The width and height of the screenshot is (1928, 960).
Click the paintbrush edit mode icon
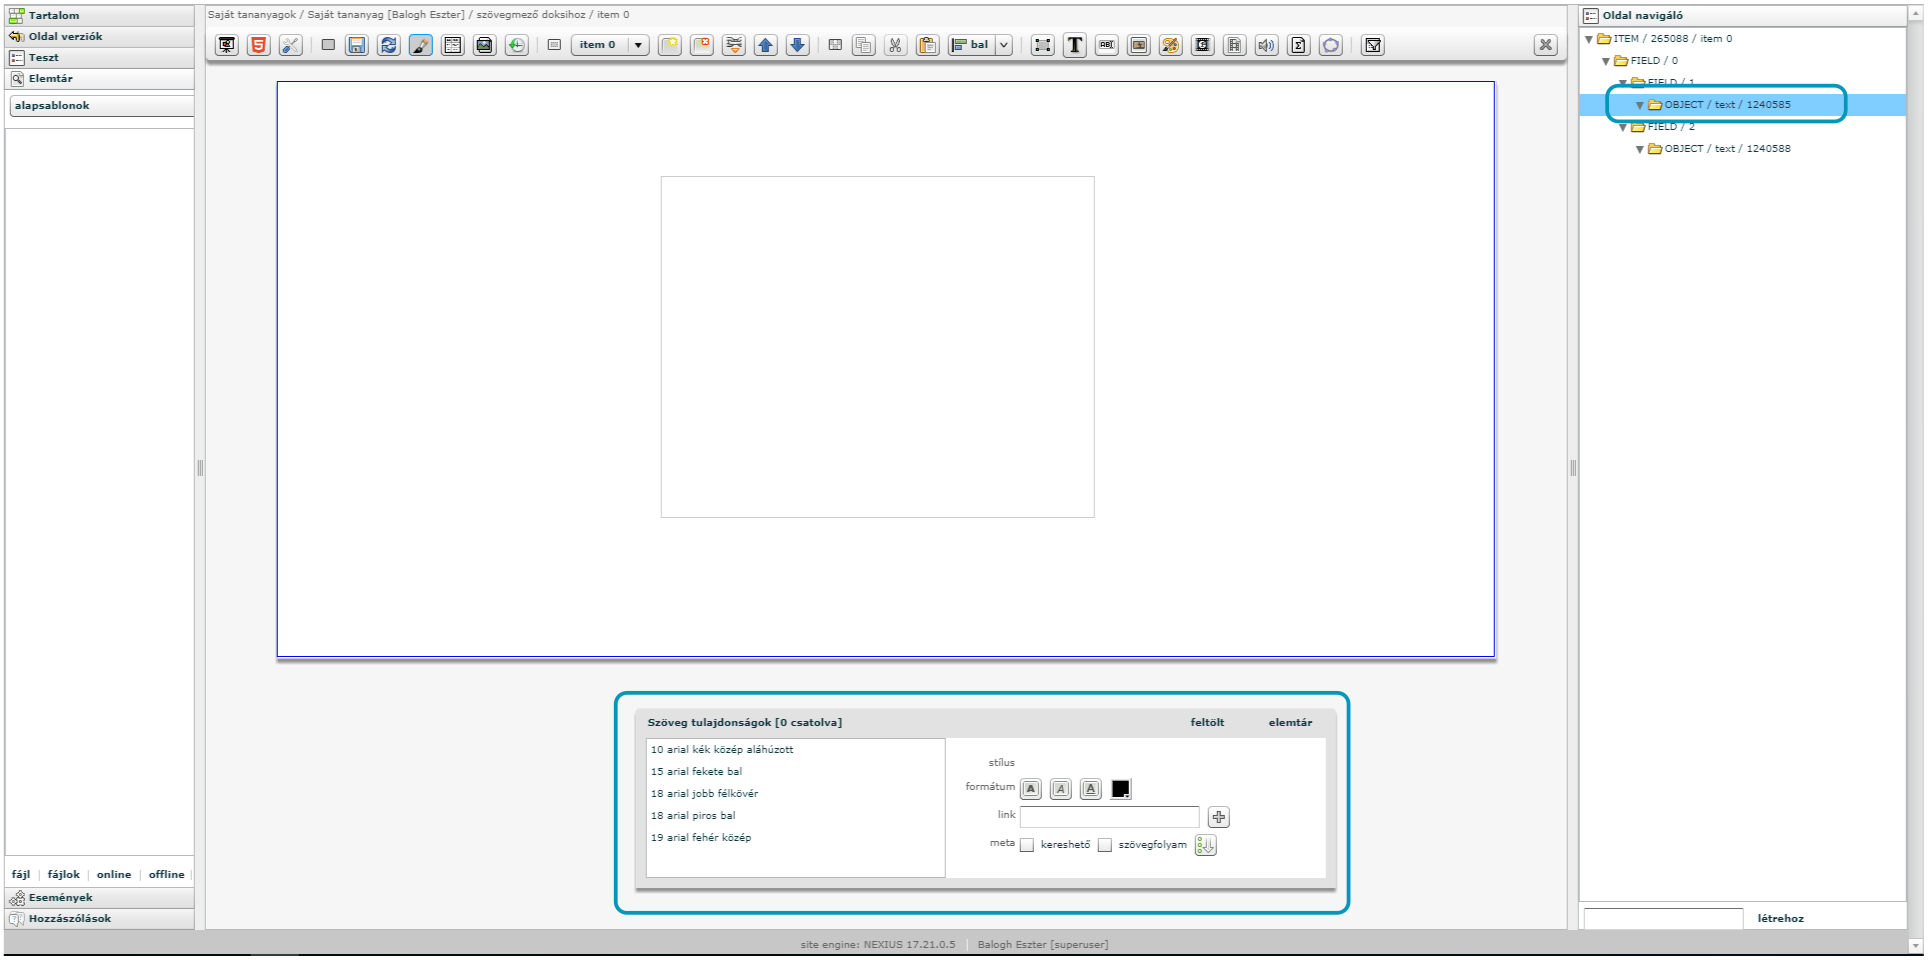pyautogui.click(x=421, y=45)
